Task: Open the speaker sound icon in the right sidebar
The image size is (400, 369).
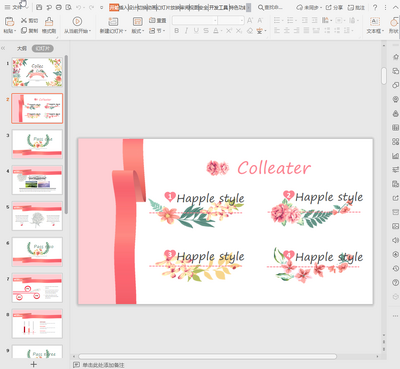Action: 395,240
